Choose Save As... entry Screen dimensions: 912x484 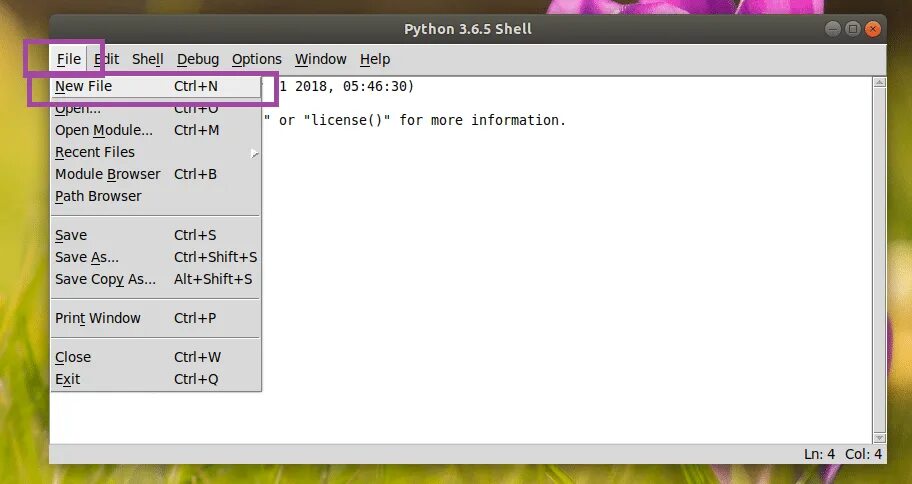[x=156, y=257]
